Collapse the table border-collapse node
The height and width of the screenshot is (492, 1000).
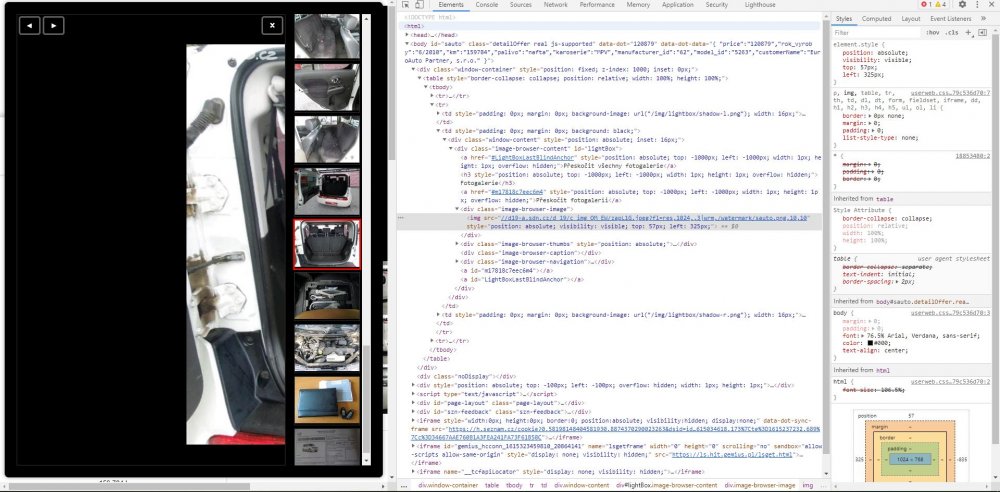coord(420,78)
